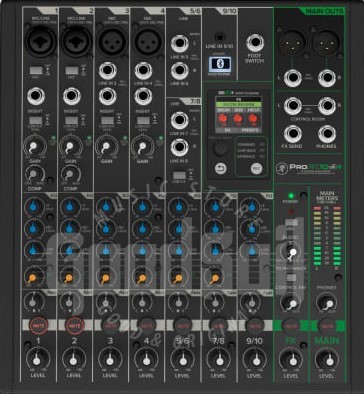This screenshot has width=364, height=394.
Task: Click the FX back arrow button
Action: click(220, 168)
